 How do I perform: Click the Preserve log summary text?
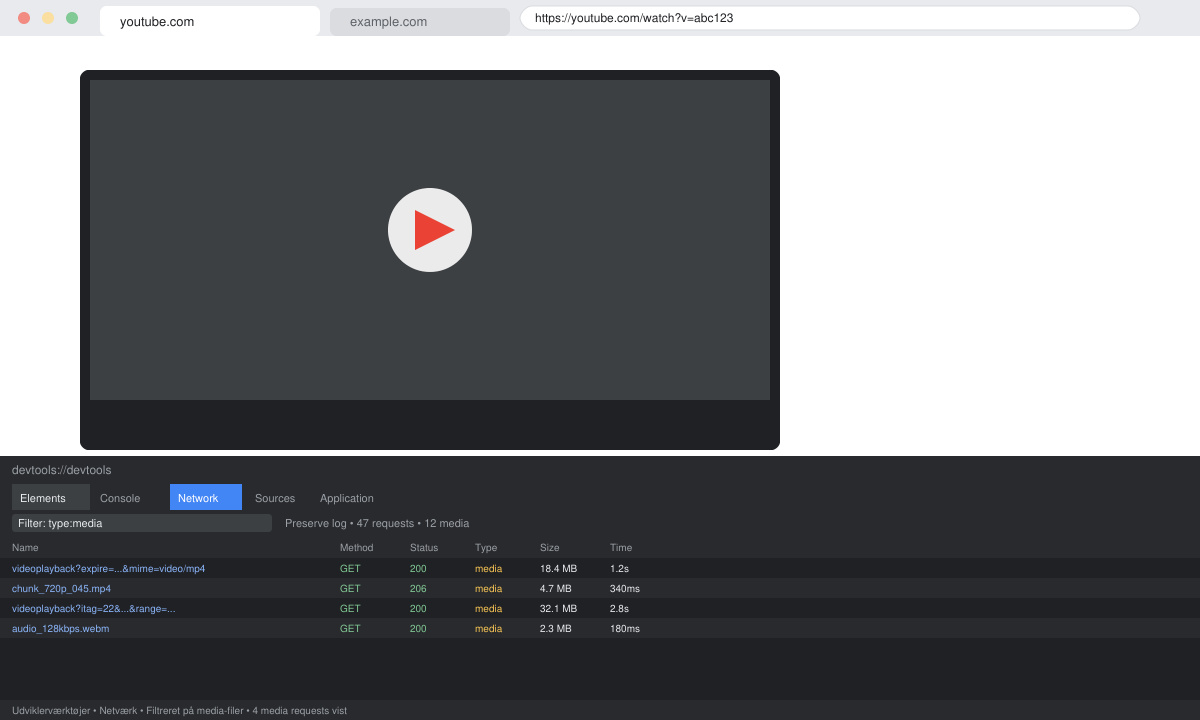[377, 523]
